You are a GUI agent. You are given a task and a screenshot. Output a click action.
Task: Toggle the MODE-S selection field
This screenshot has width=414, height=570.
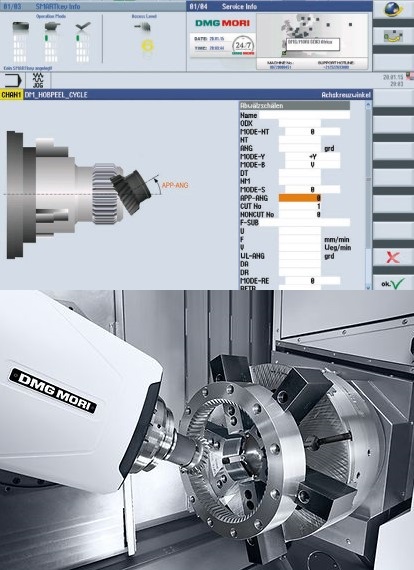click(x=312, y=189)
